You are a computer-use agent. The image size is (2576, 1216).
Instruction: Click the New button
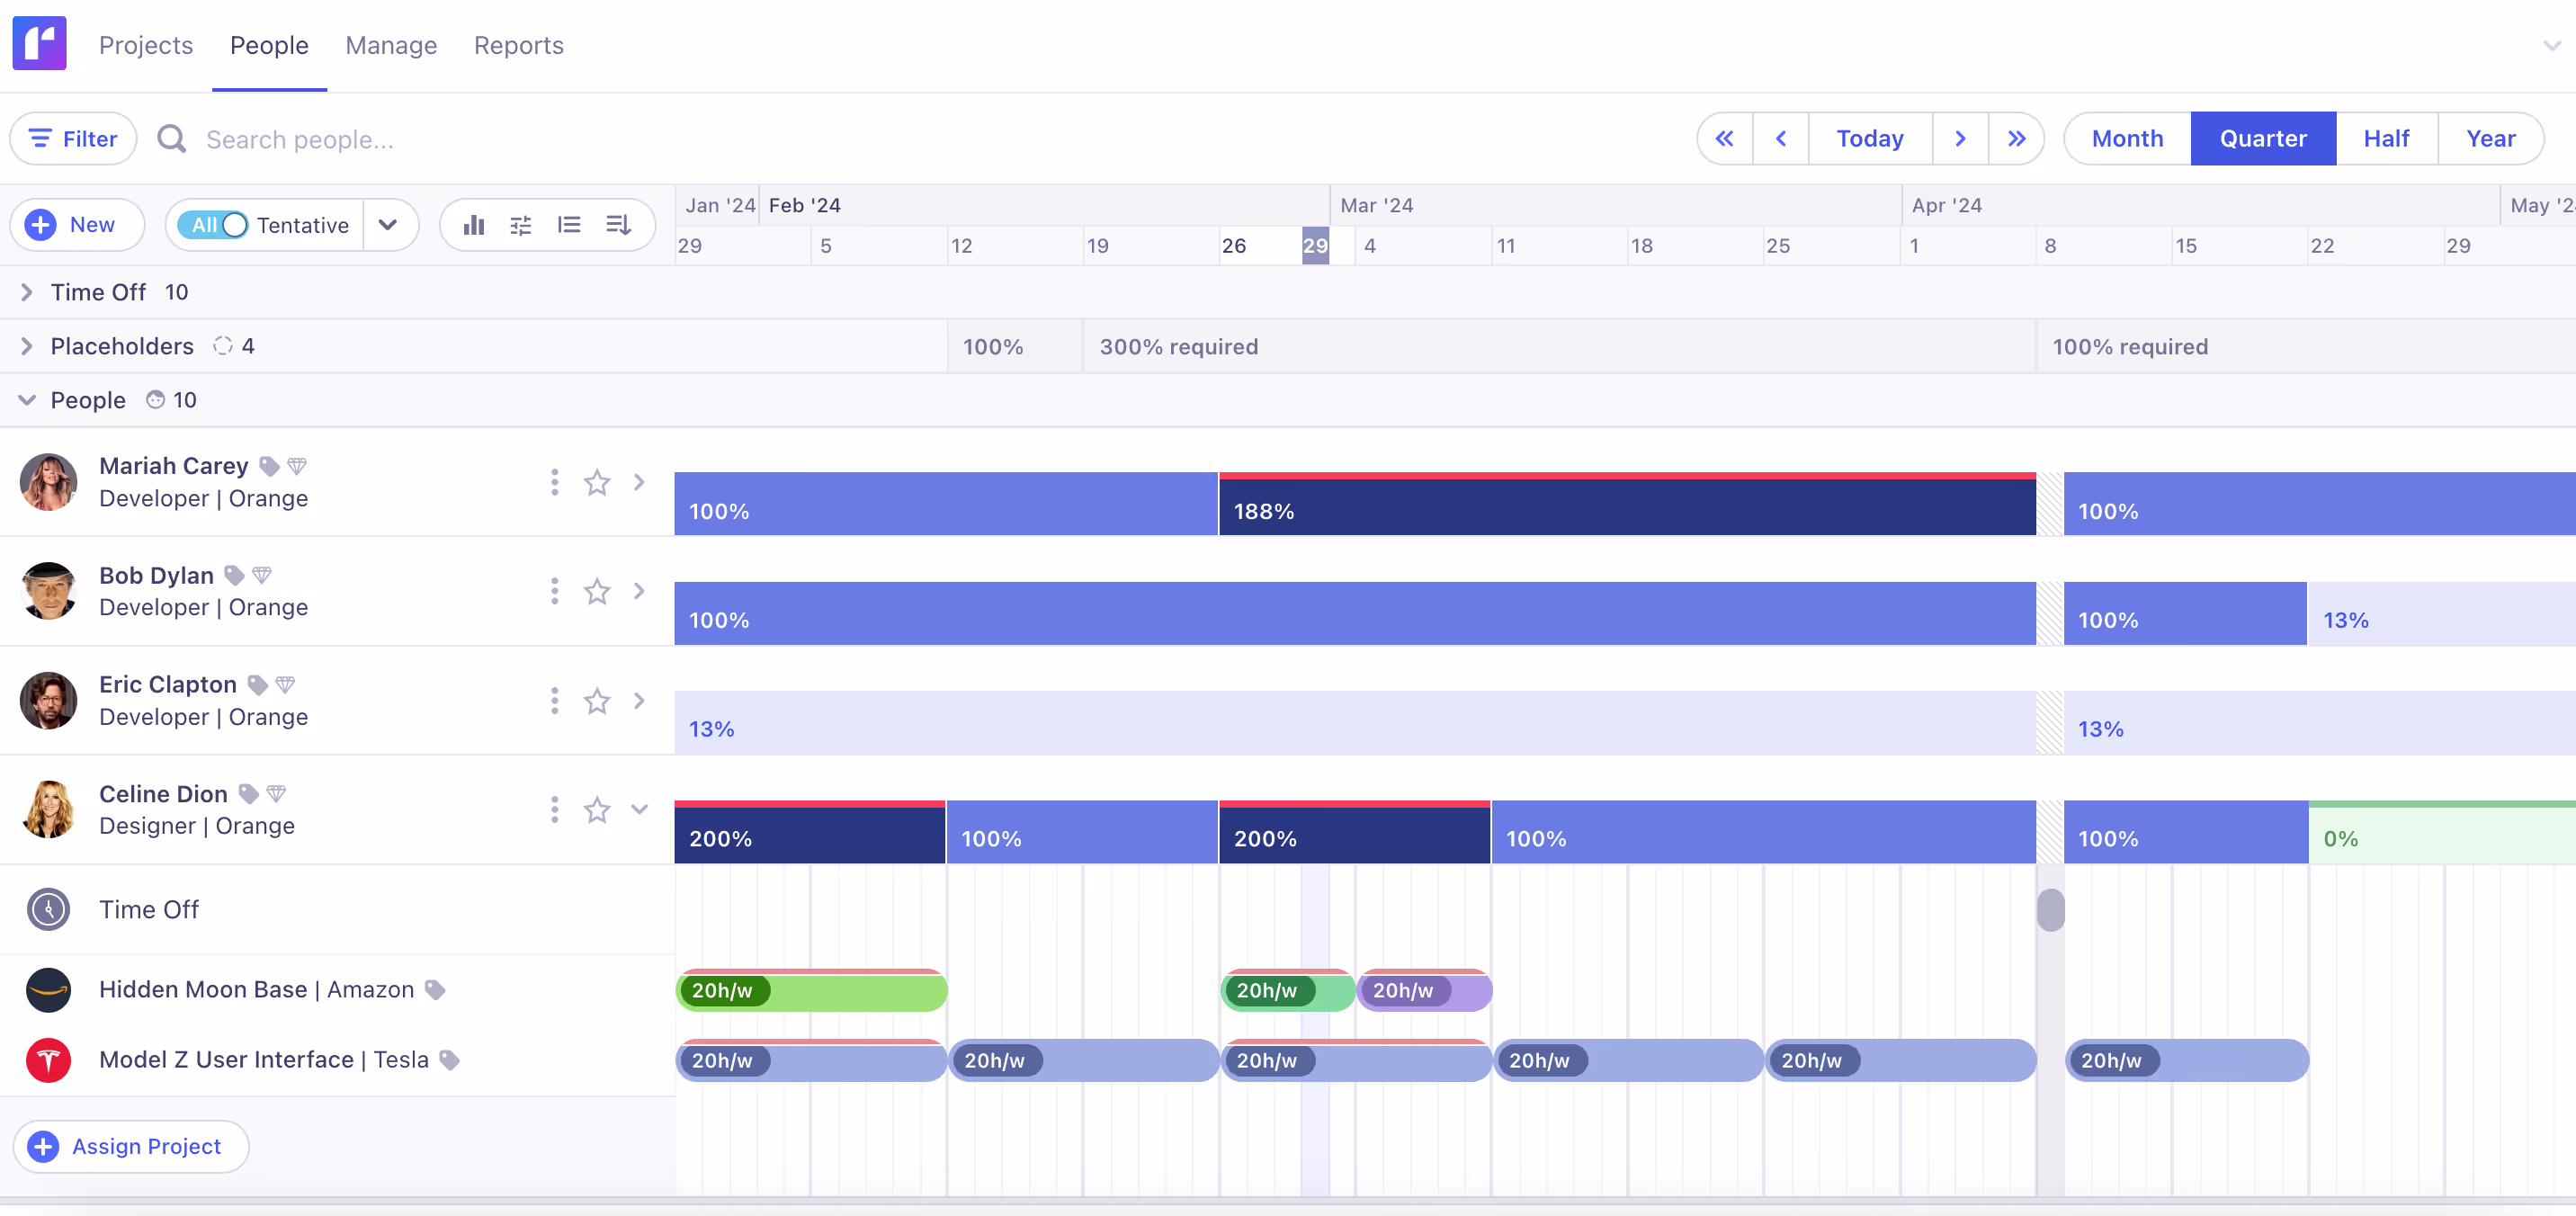(77, 224)
